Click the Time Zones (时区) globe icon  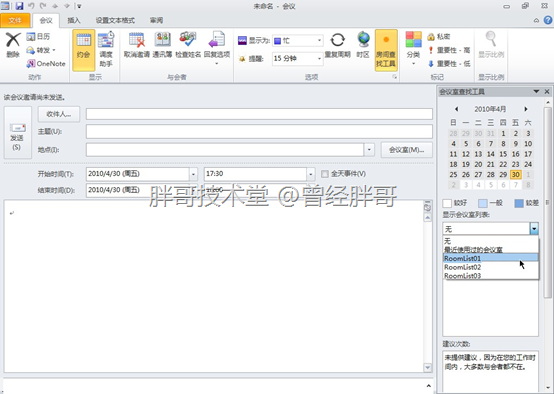[363, 39]
